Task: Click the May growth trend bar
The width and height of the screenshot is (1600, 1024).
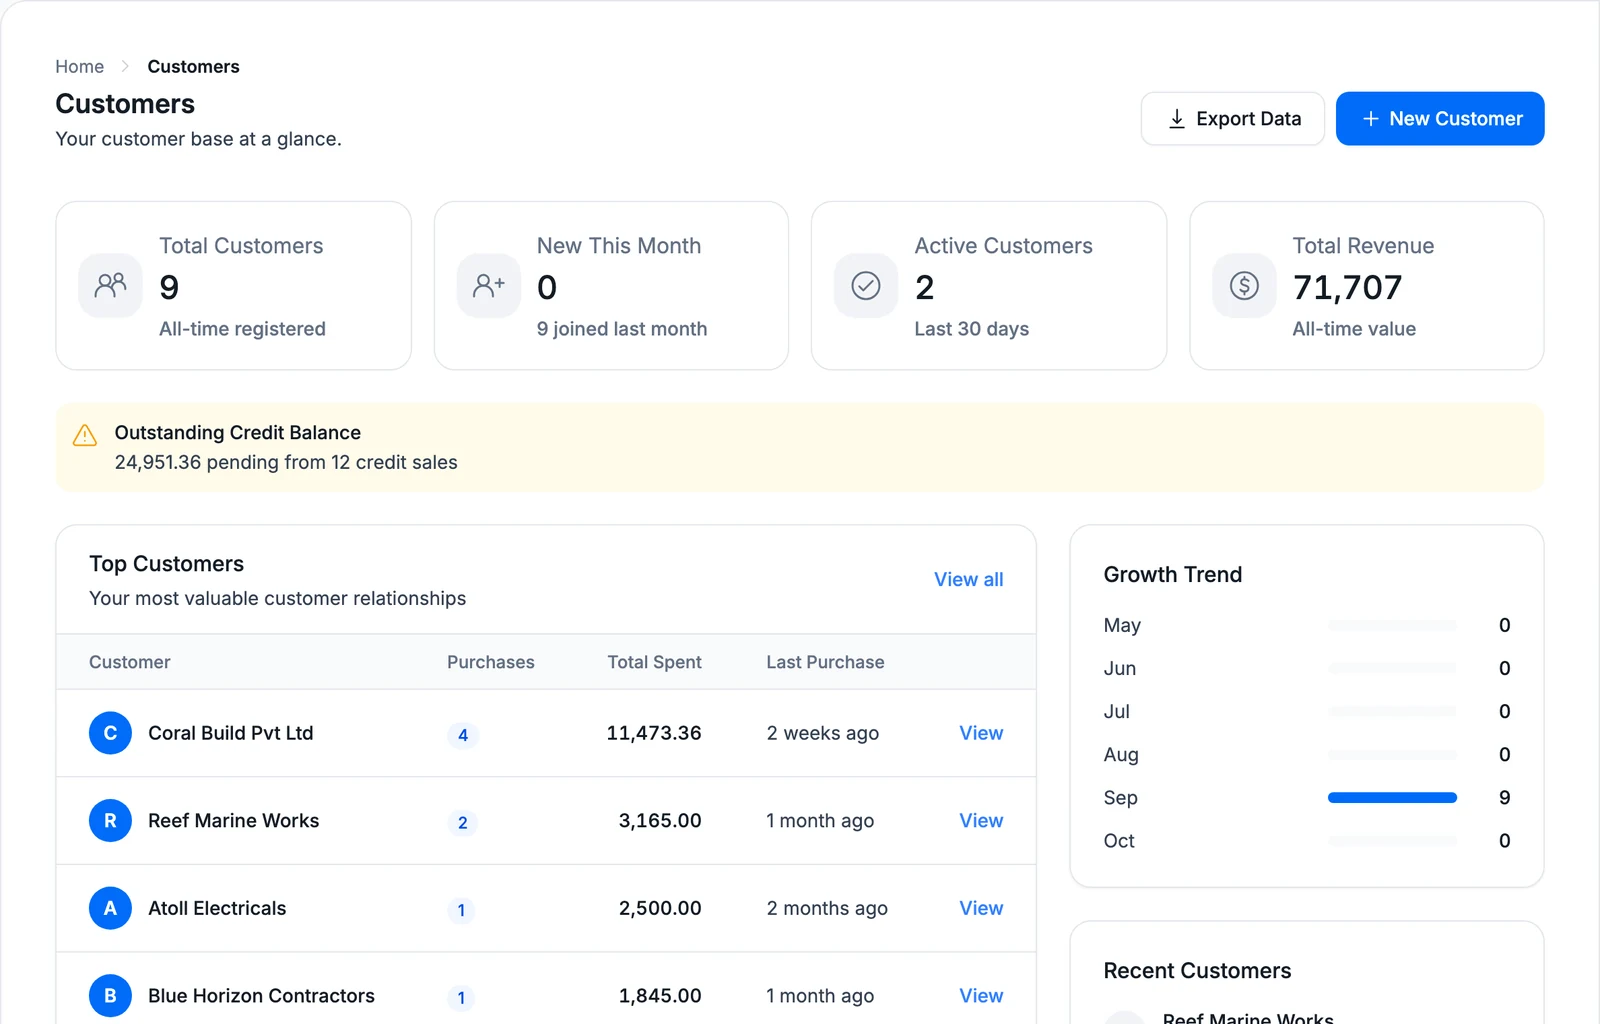Action: [x=1392, y=625]
